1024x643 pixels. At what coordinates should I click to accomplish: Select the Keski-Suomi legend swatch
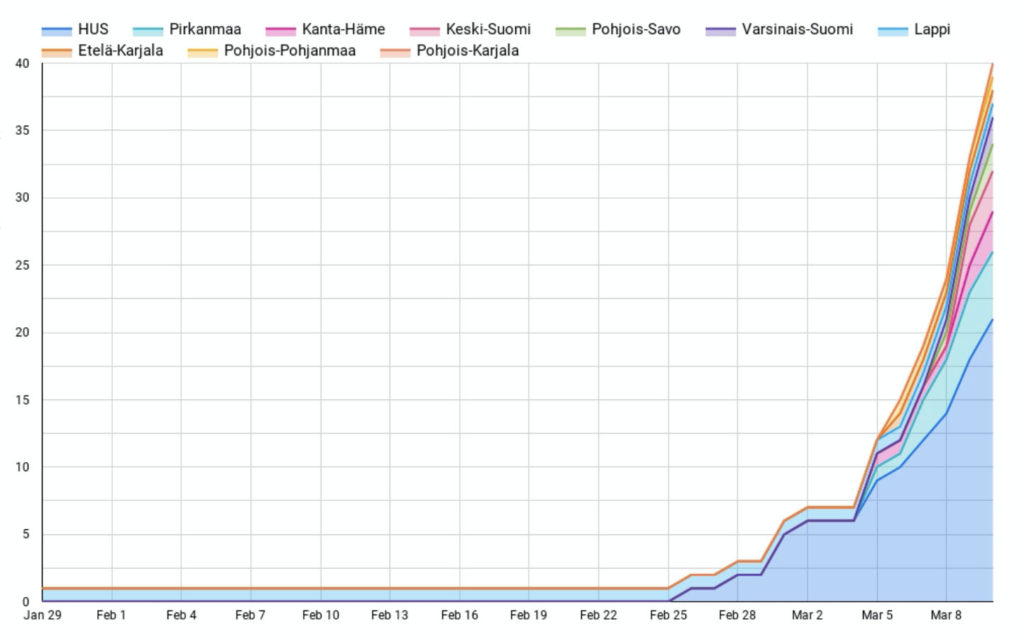point(424,31)
